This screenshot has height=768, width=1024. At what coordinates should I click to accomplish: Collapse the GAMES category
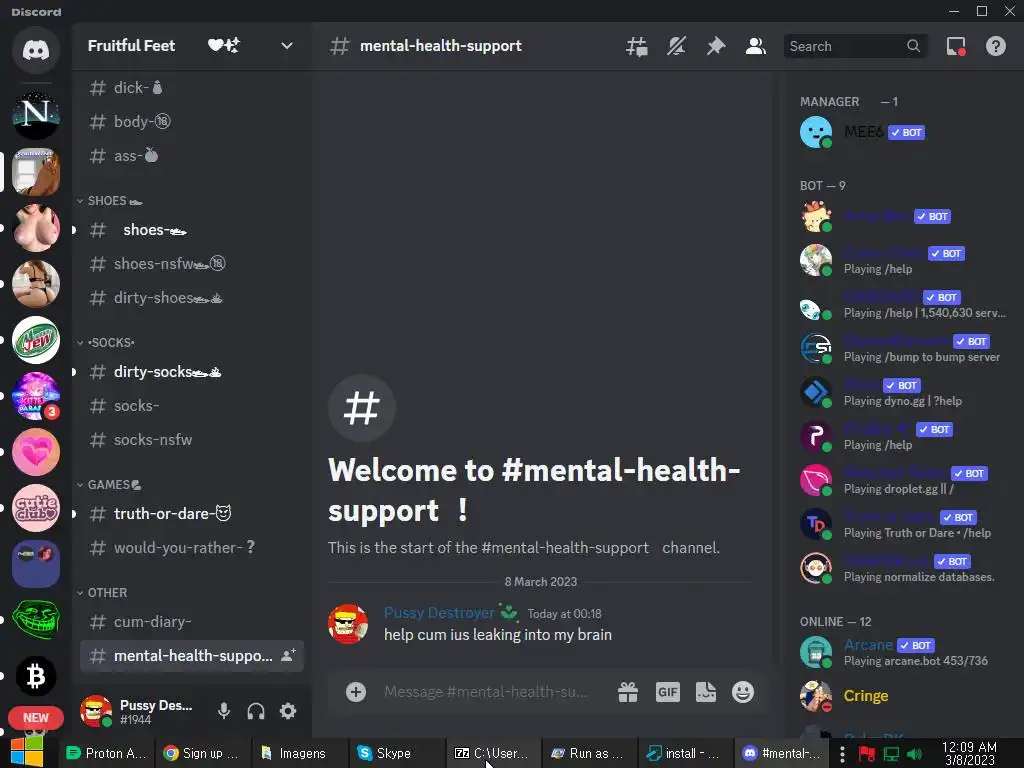pos(109,485)
